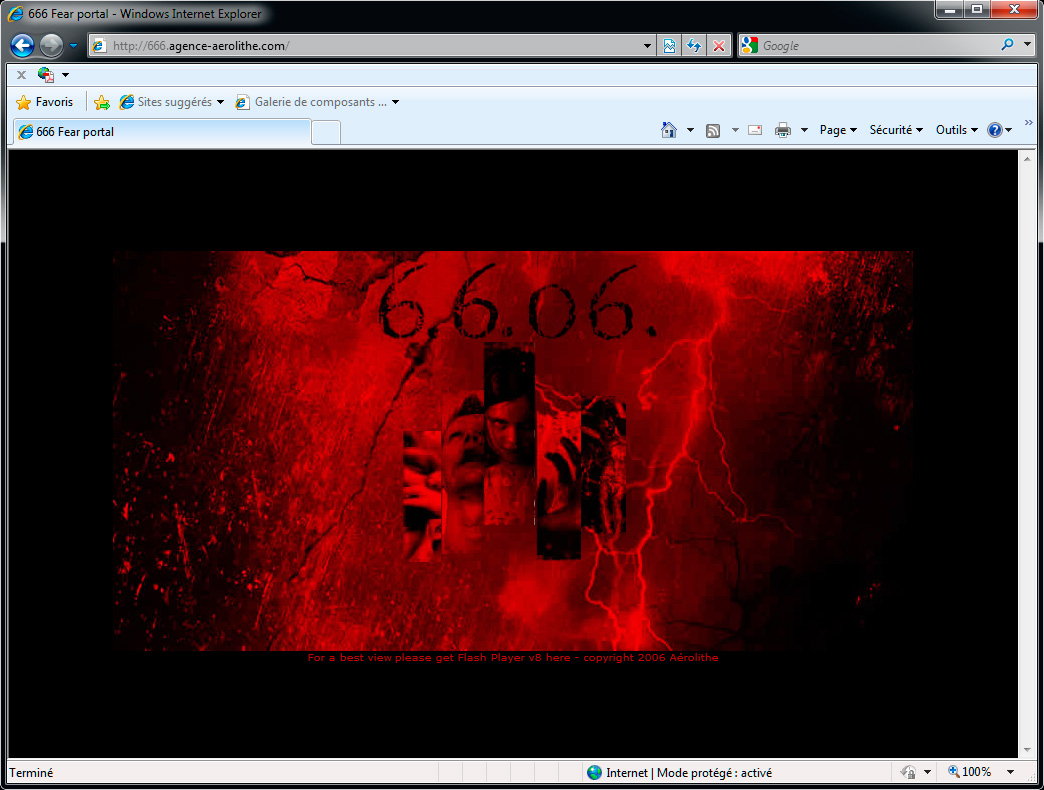
Task: Click the browser Back arrow button
Action: point(22,45)
